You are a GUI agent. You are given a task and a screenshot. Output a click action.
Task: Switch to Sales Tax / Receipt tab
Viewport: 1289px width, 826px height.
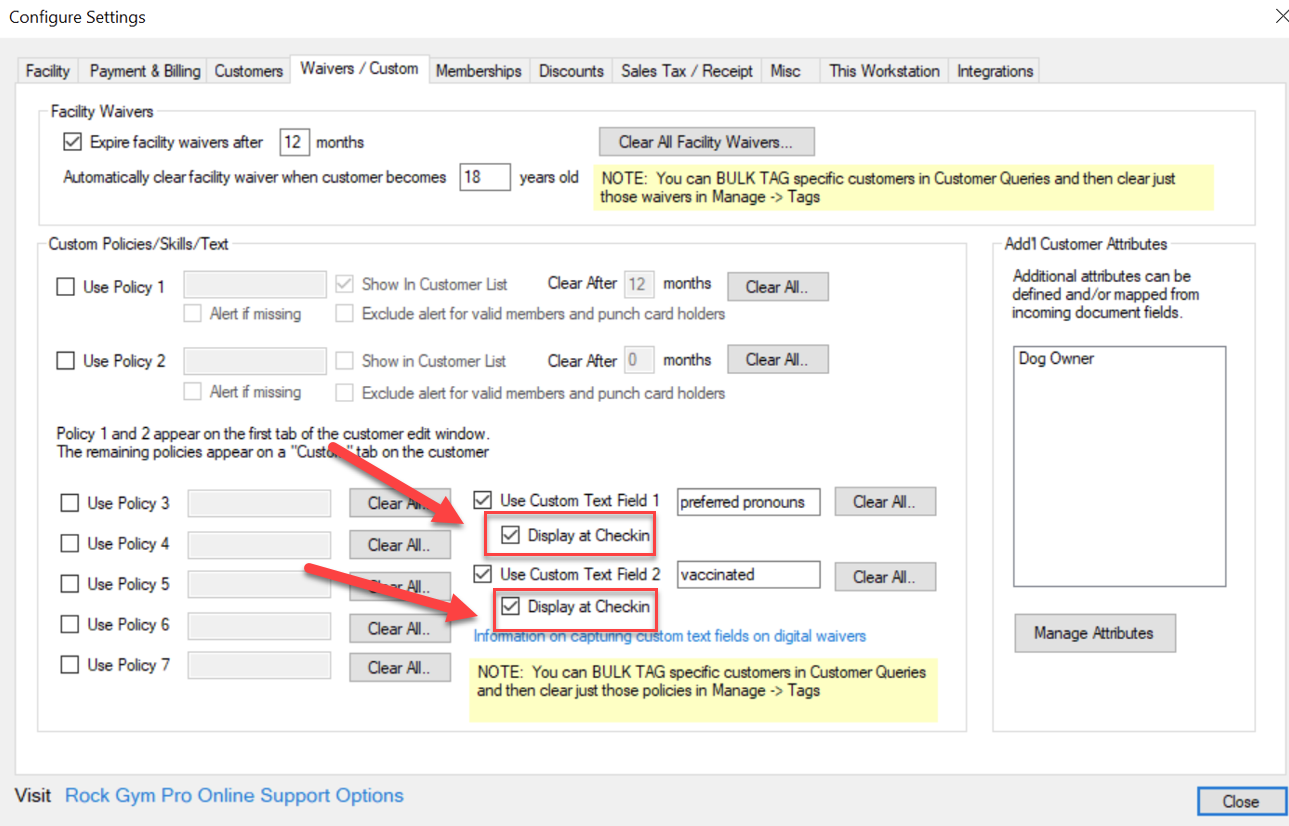[x=687, y=71]
